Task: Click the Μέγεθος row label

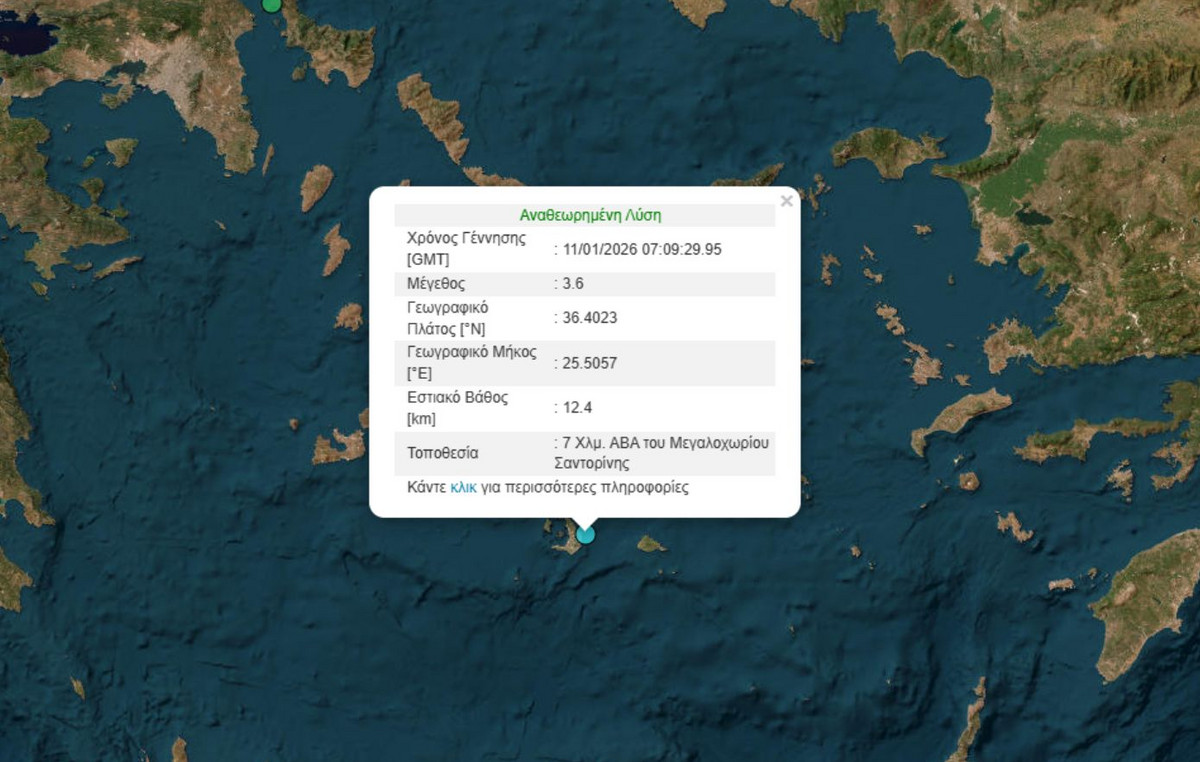Action: [436, 284]
